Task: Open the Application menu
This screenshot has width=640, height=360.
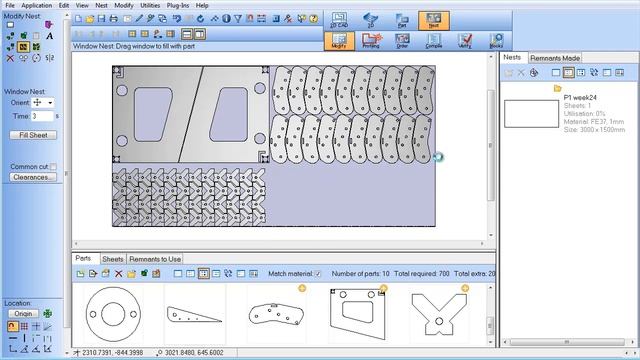Action: tap(36, 5)
